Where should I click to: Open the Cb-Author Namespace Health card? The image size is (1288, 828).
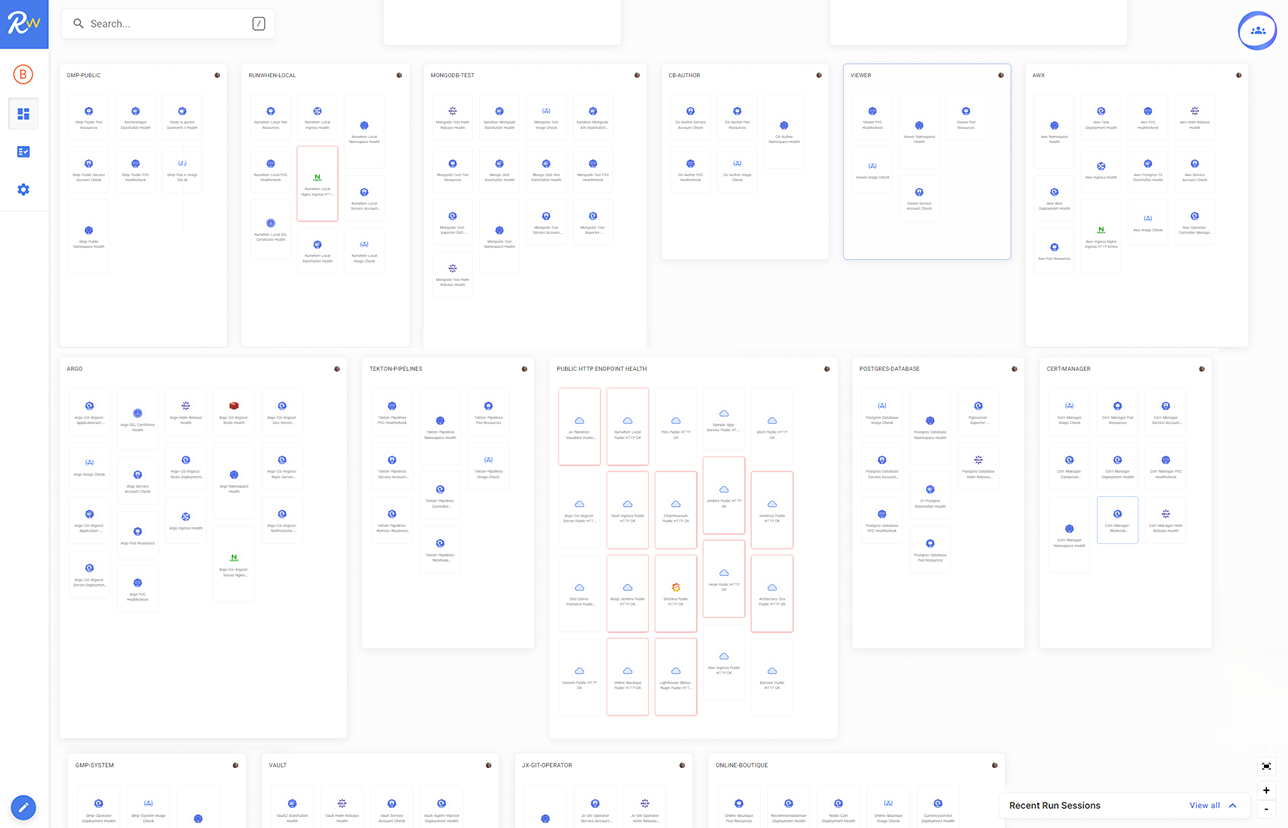(784, 132)
